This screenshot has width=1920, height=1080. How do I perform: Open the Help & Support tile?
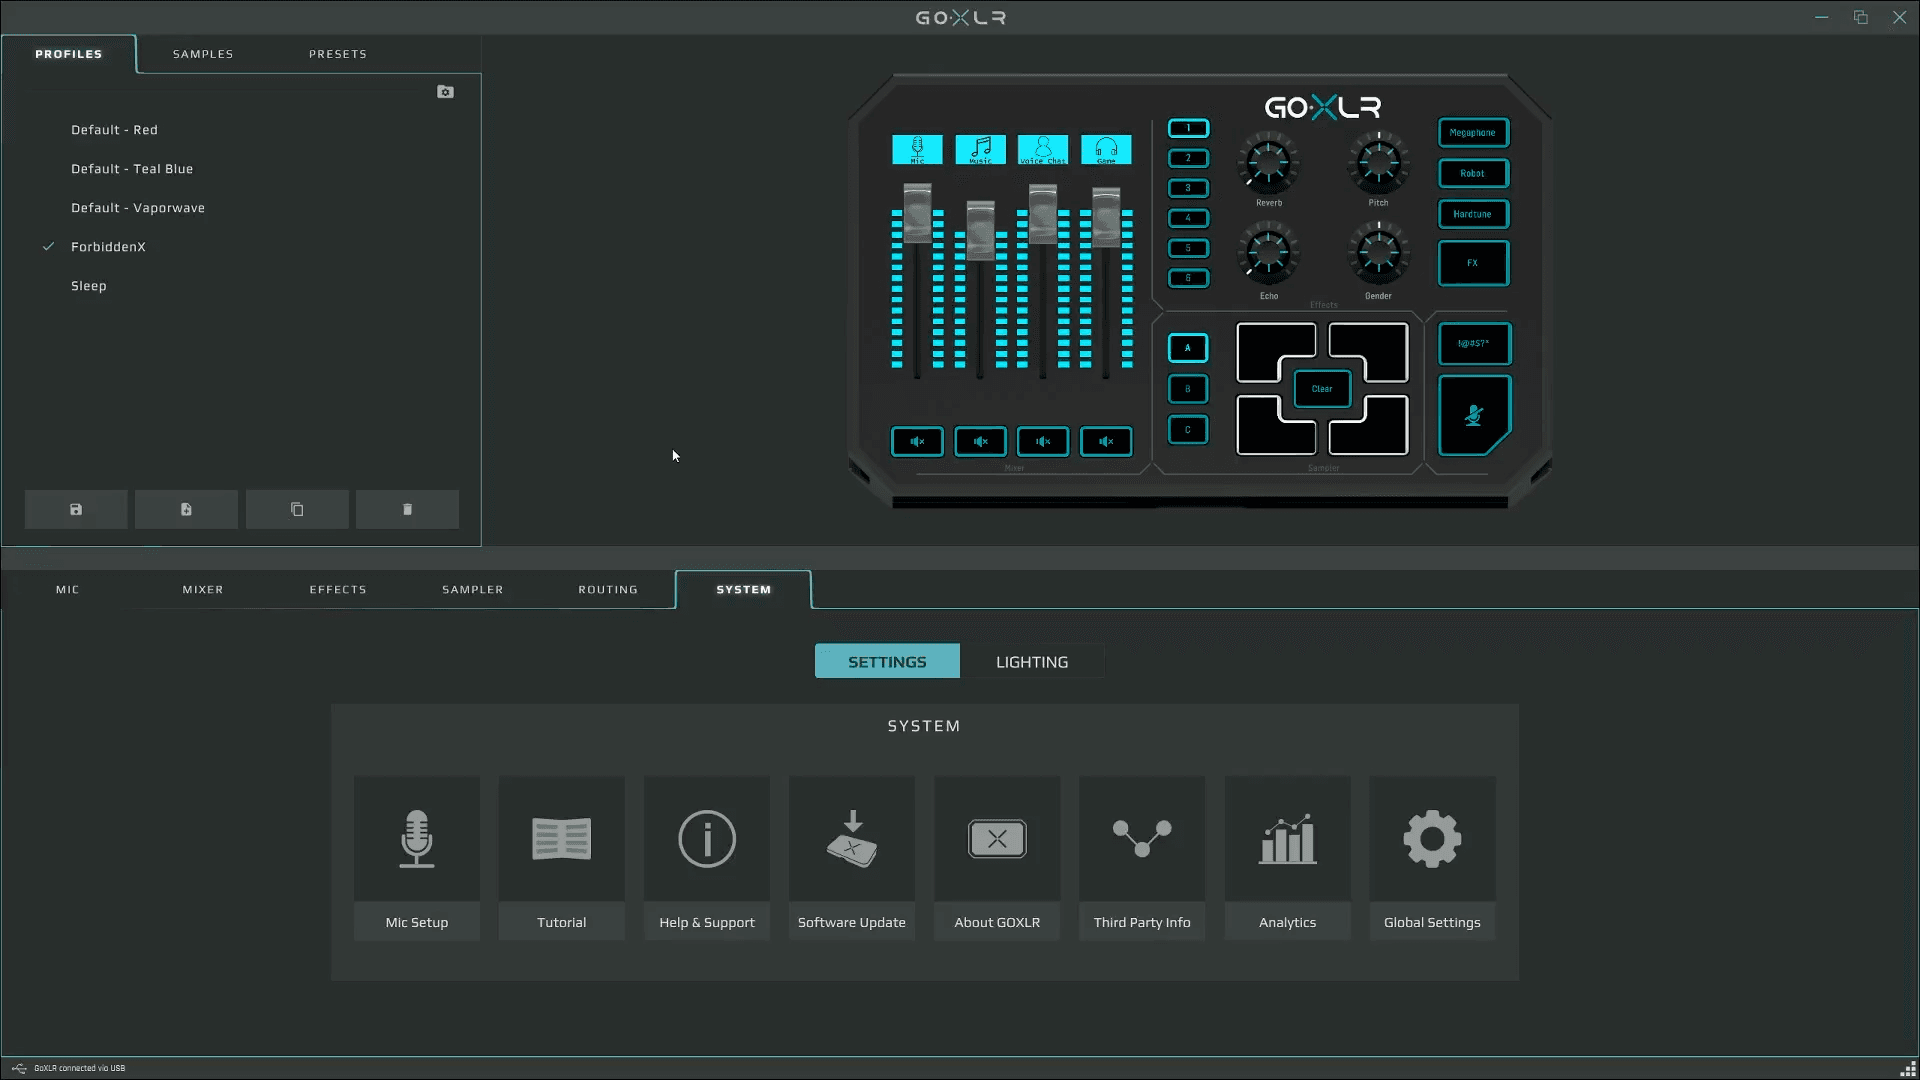707,858
